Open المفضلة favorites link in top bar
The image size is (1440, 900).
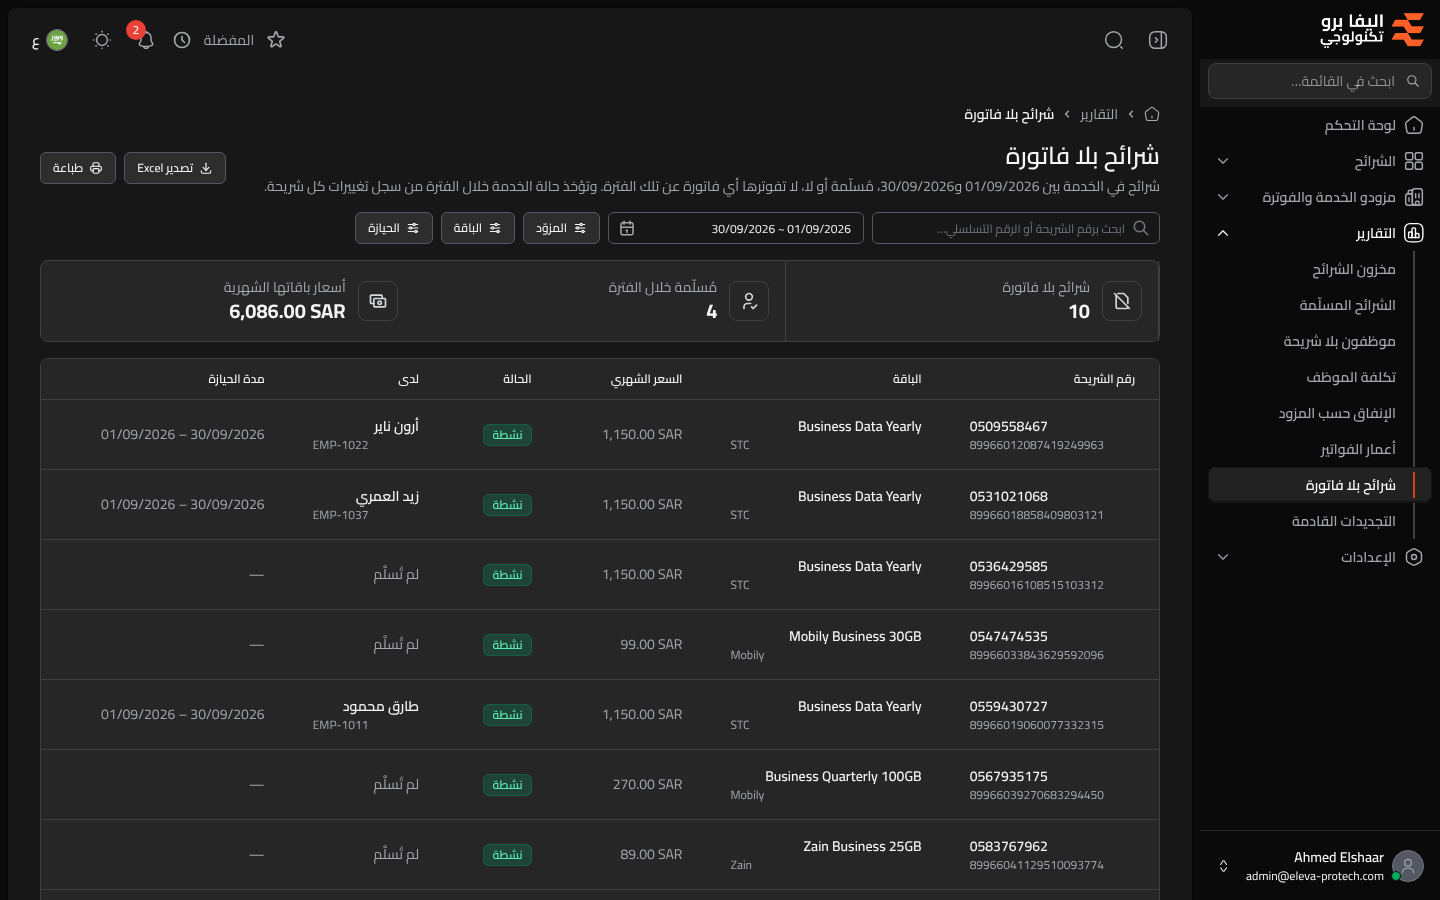coord(228,40)
